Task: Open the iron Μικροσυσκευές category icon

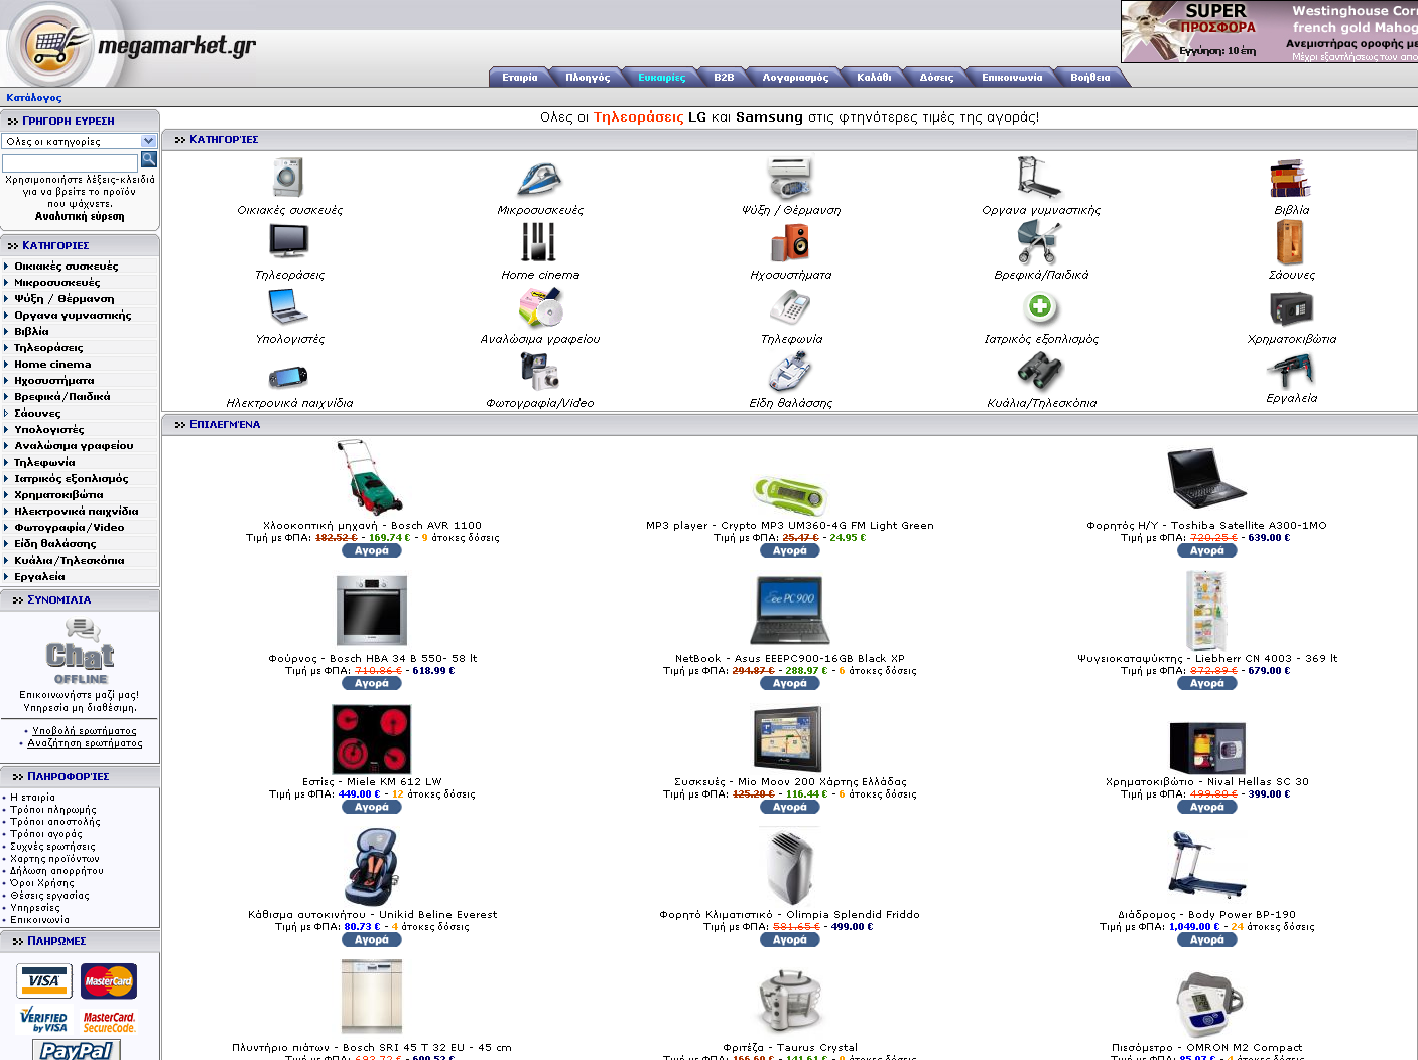Action: (x=540, y=179)
